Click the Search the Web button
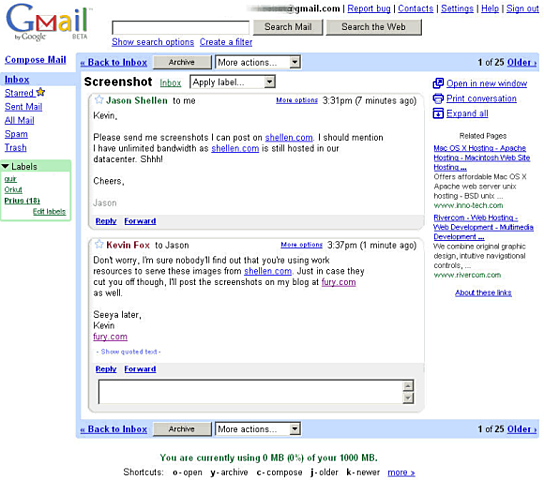The height and width of the screenshot is (480, 544). pyautogui.click(x=374, y=27)
